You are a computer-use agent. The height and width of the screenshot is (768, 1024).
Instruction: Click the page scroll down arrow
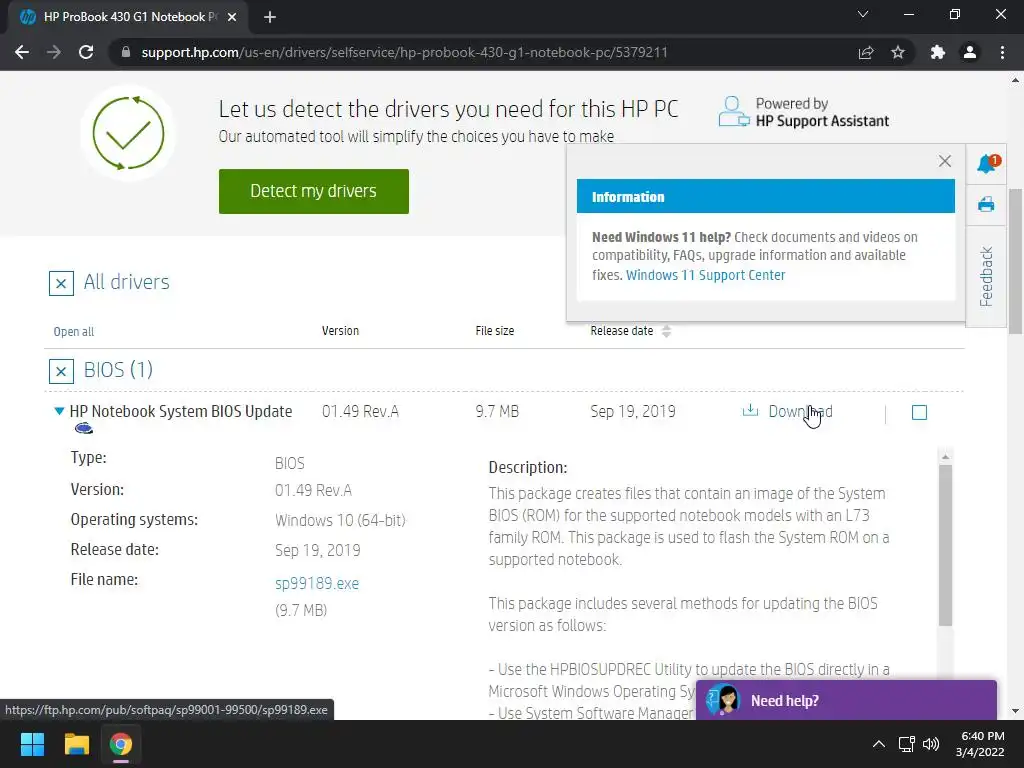click(1015, 711)
